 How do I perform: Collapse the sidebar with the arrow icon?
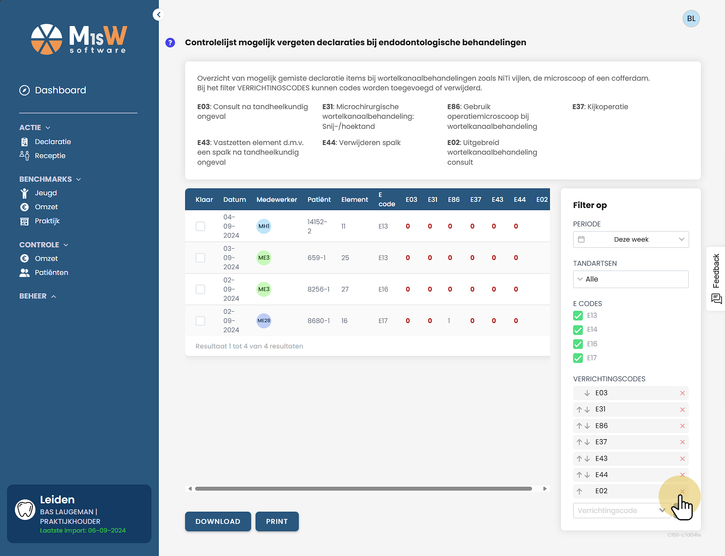tap(159, 15)
